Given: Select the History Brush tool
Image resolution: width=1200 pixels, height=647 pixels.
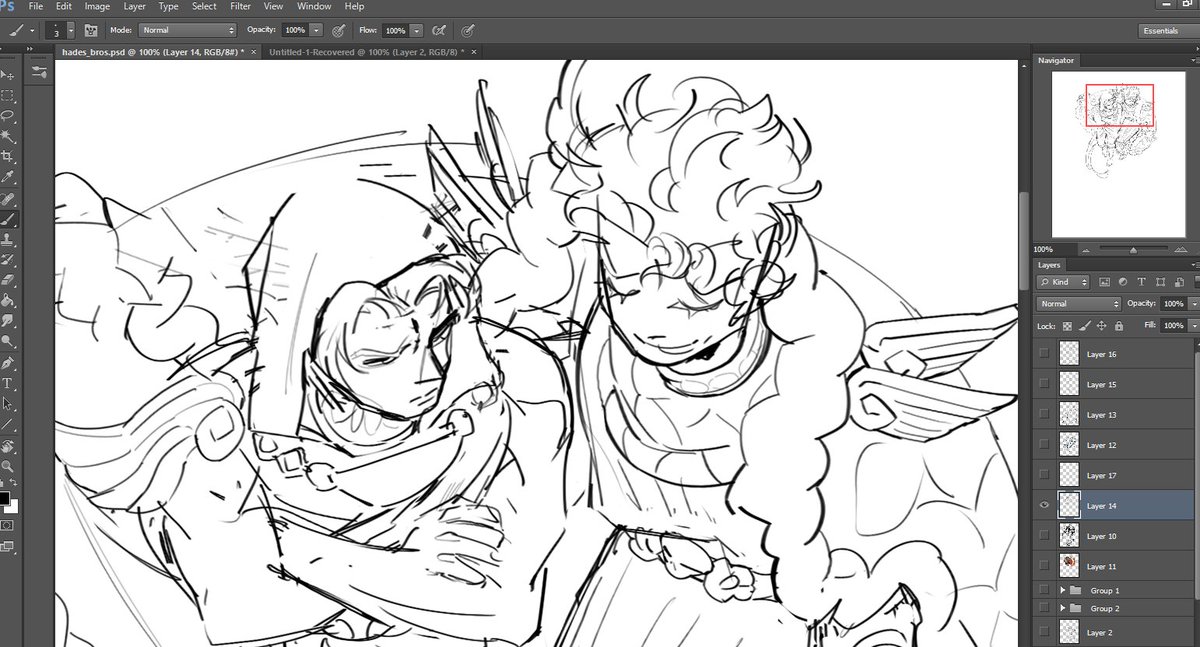Looking at the screenshot, I should pos(7,260).
